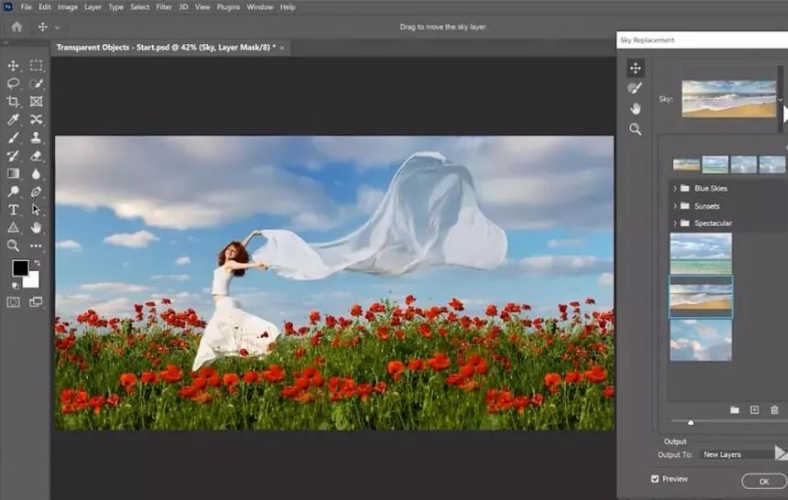Screen dimensions: 788x500
Task: Select the Lasso tool
Action: point(13,83)
